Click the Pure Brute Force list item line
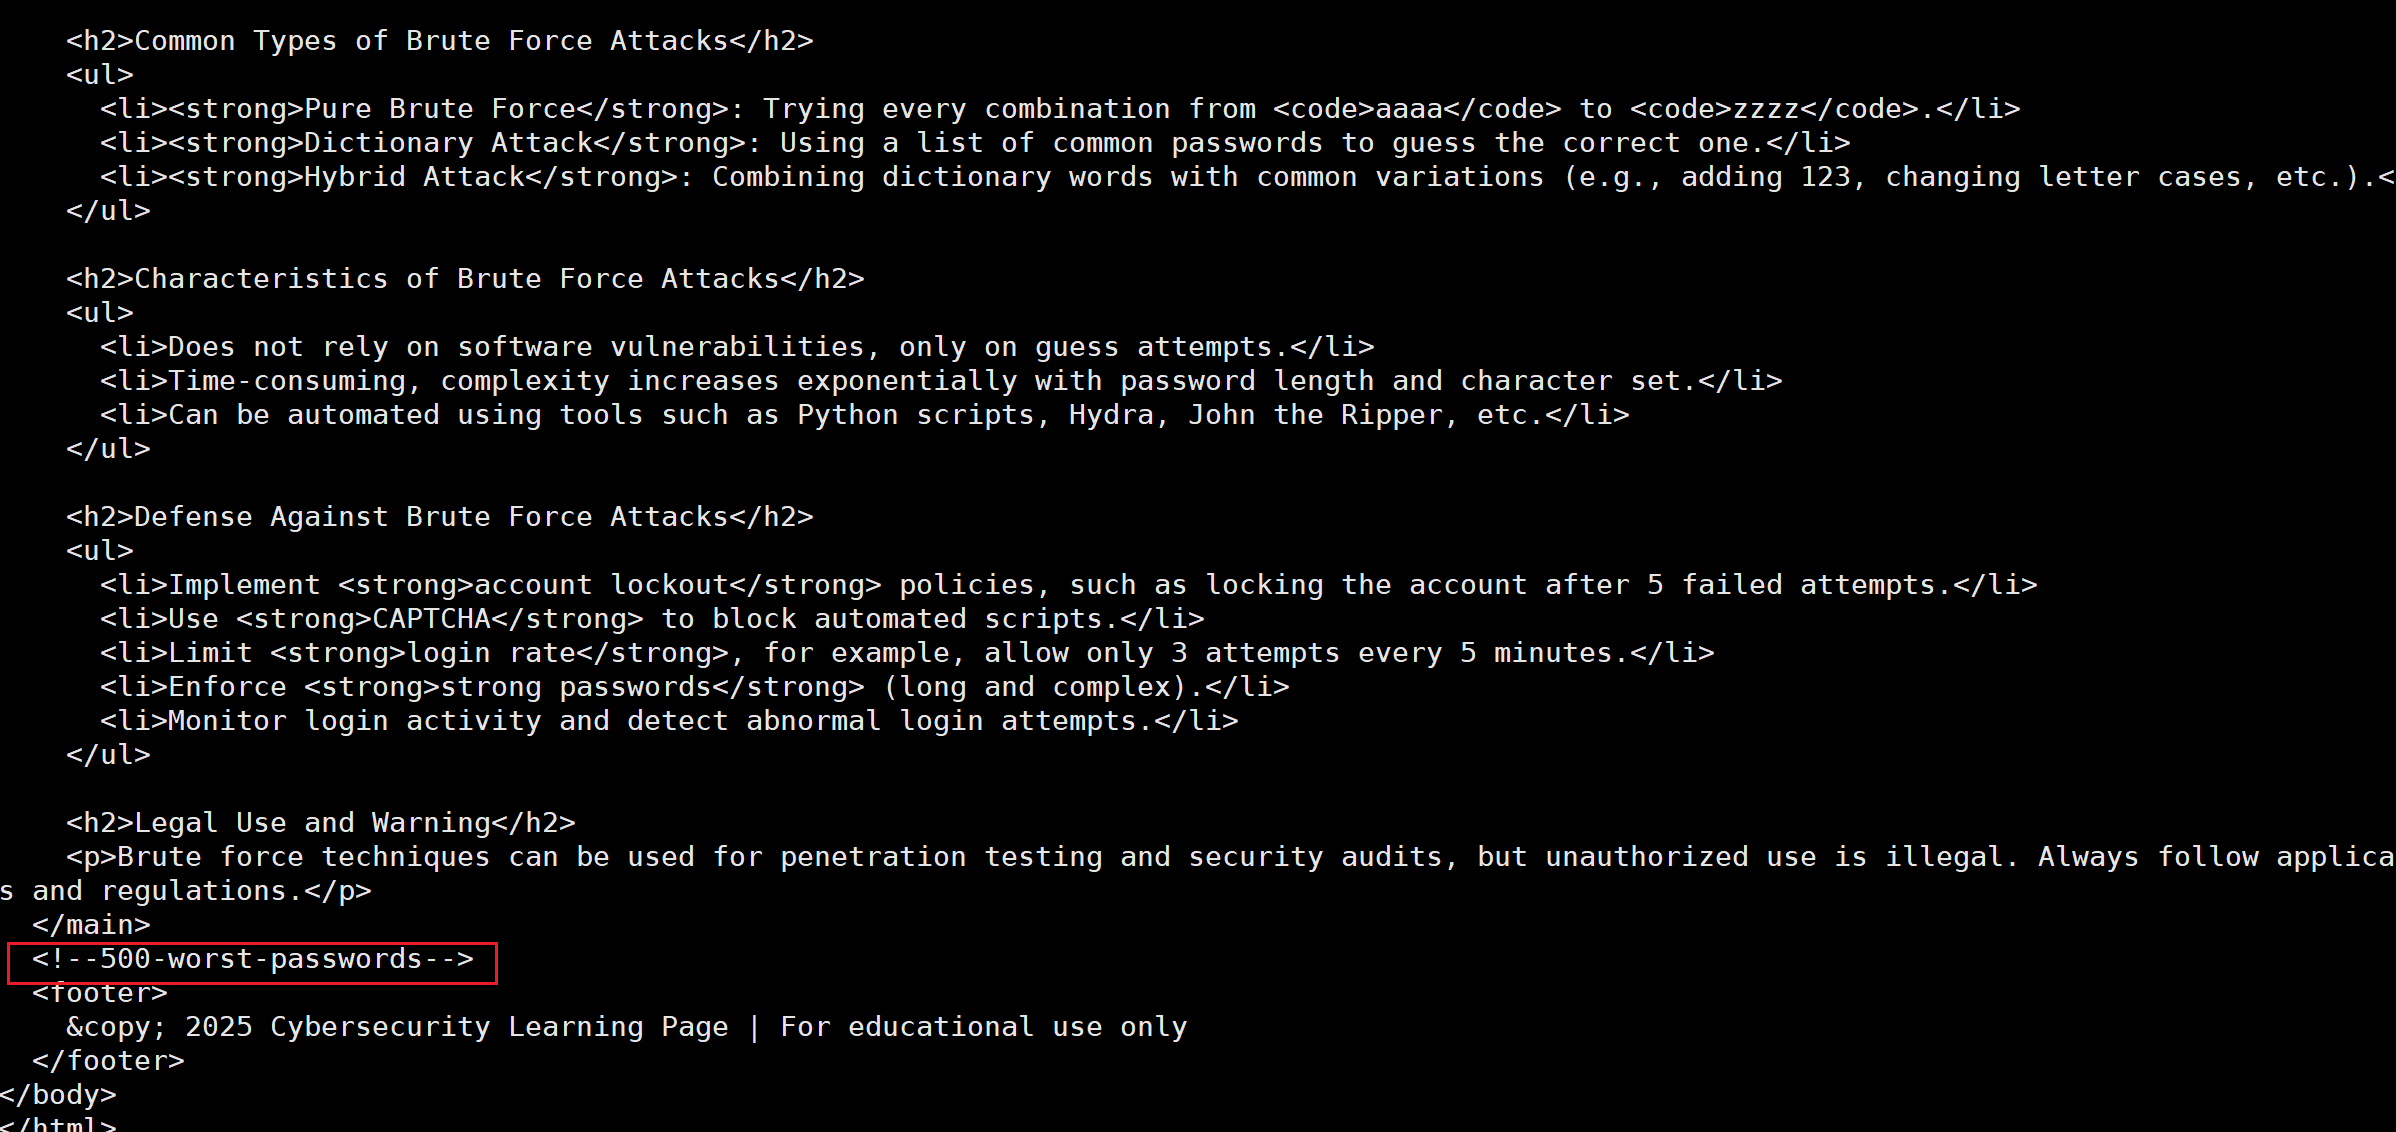Image resolution: width=2396 pixels, height=1132 pixels. click(x=1060, y=109)
